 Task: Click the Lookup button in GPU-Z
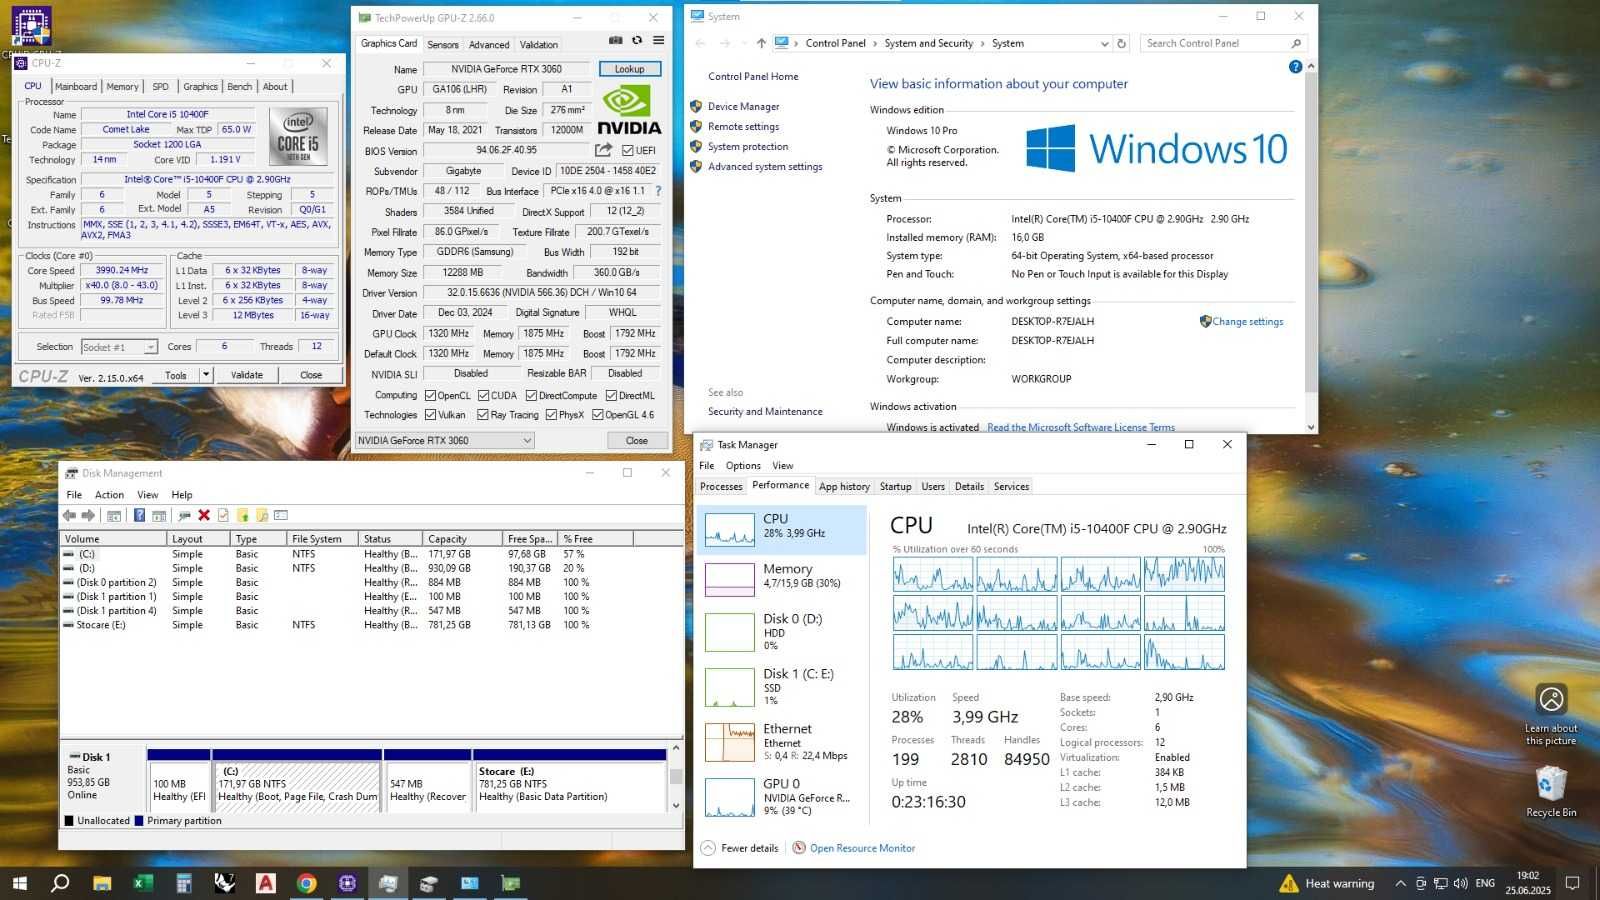click(x=629, y=69)
